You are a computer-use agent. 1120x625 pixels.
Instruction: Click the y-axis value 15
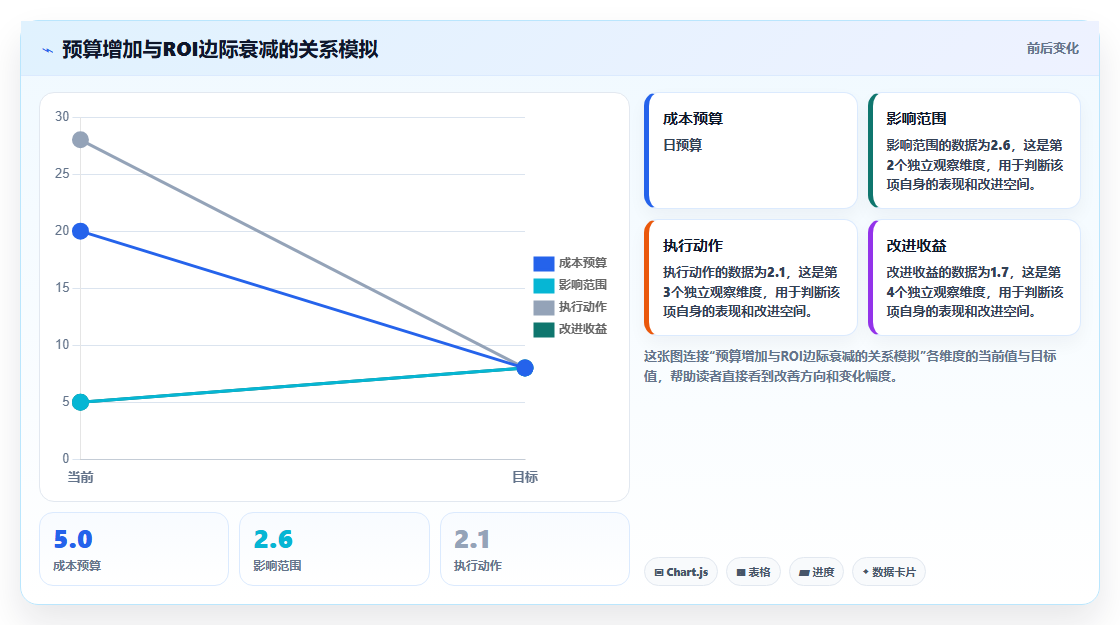point(62,288)
